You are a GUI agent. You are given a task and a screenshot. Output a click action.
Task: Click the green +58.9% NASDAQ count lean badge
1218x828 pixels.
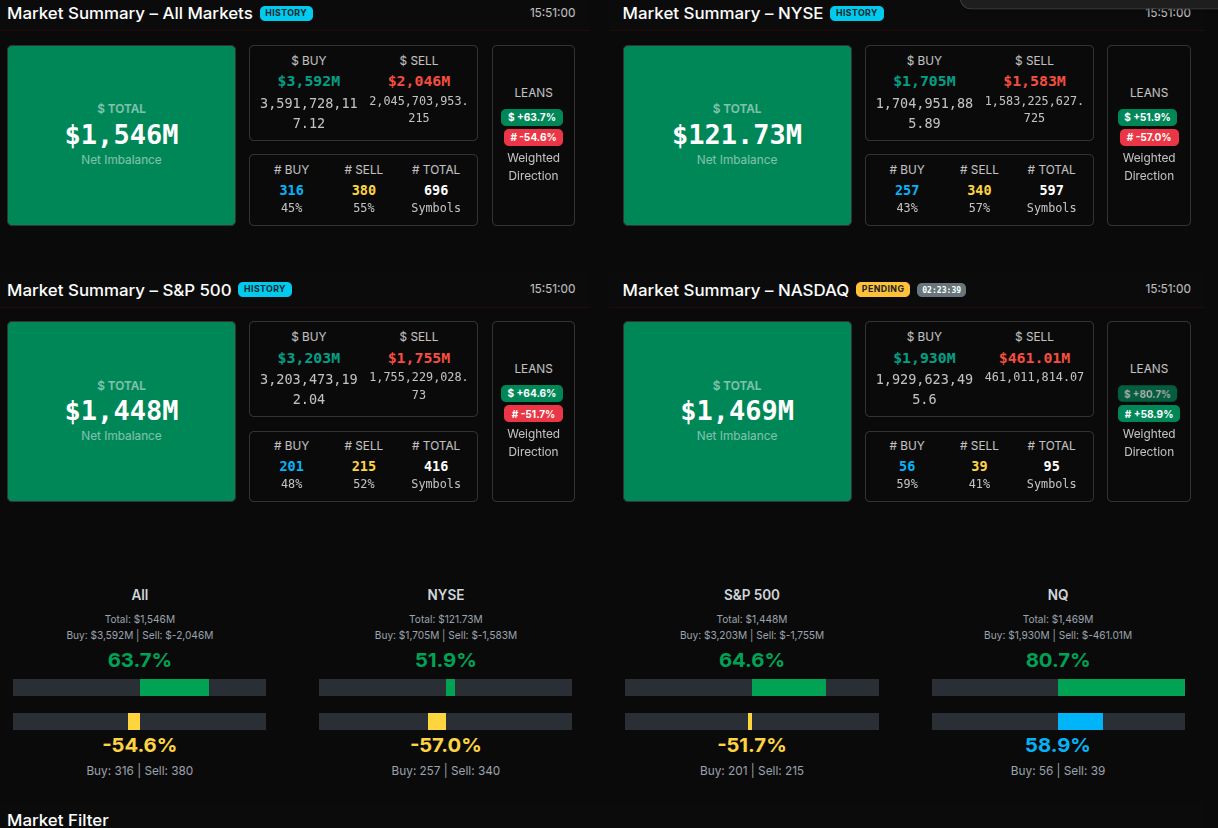click(x=1148, y=413)
